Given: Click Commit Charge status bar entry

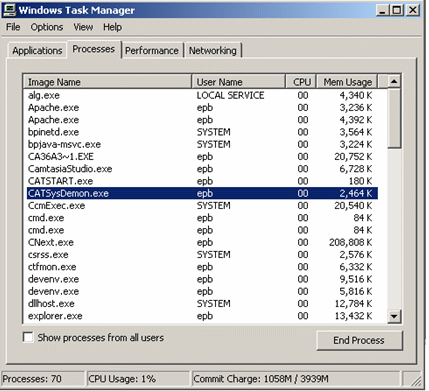Looking at the screenshot, I should click(x=295, y=379).
